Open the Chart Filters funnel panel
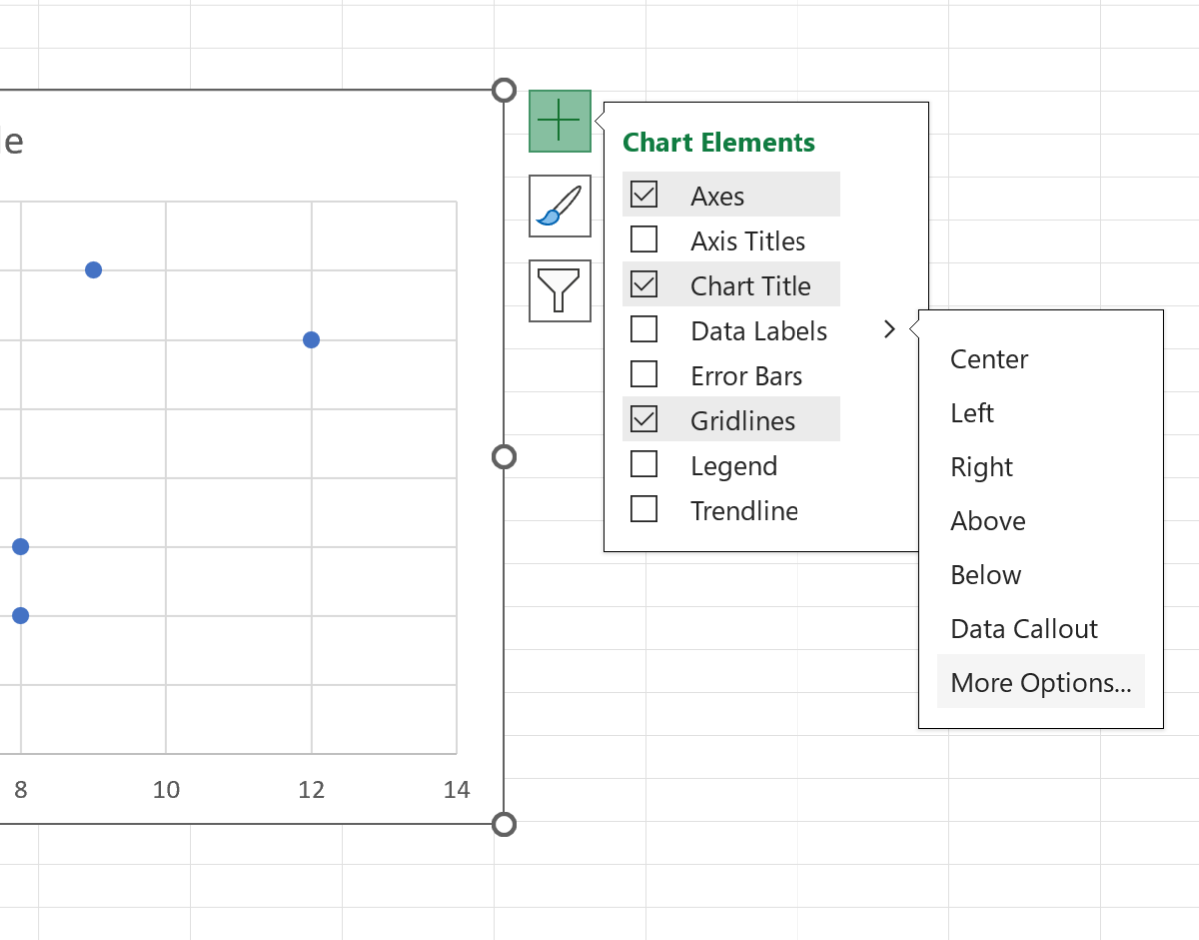Viewport: 1199px width, 940px height. [559, 291]
